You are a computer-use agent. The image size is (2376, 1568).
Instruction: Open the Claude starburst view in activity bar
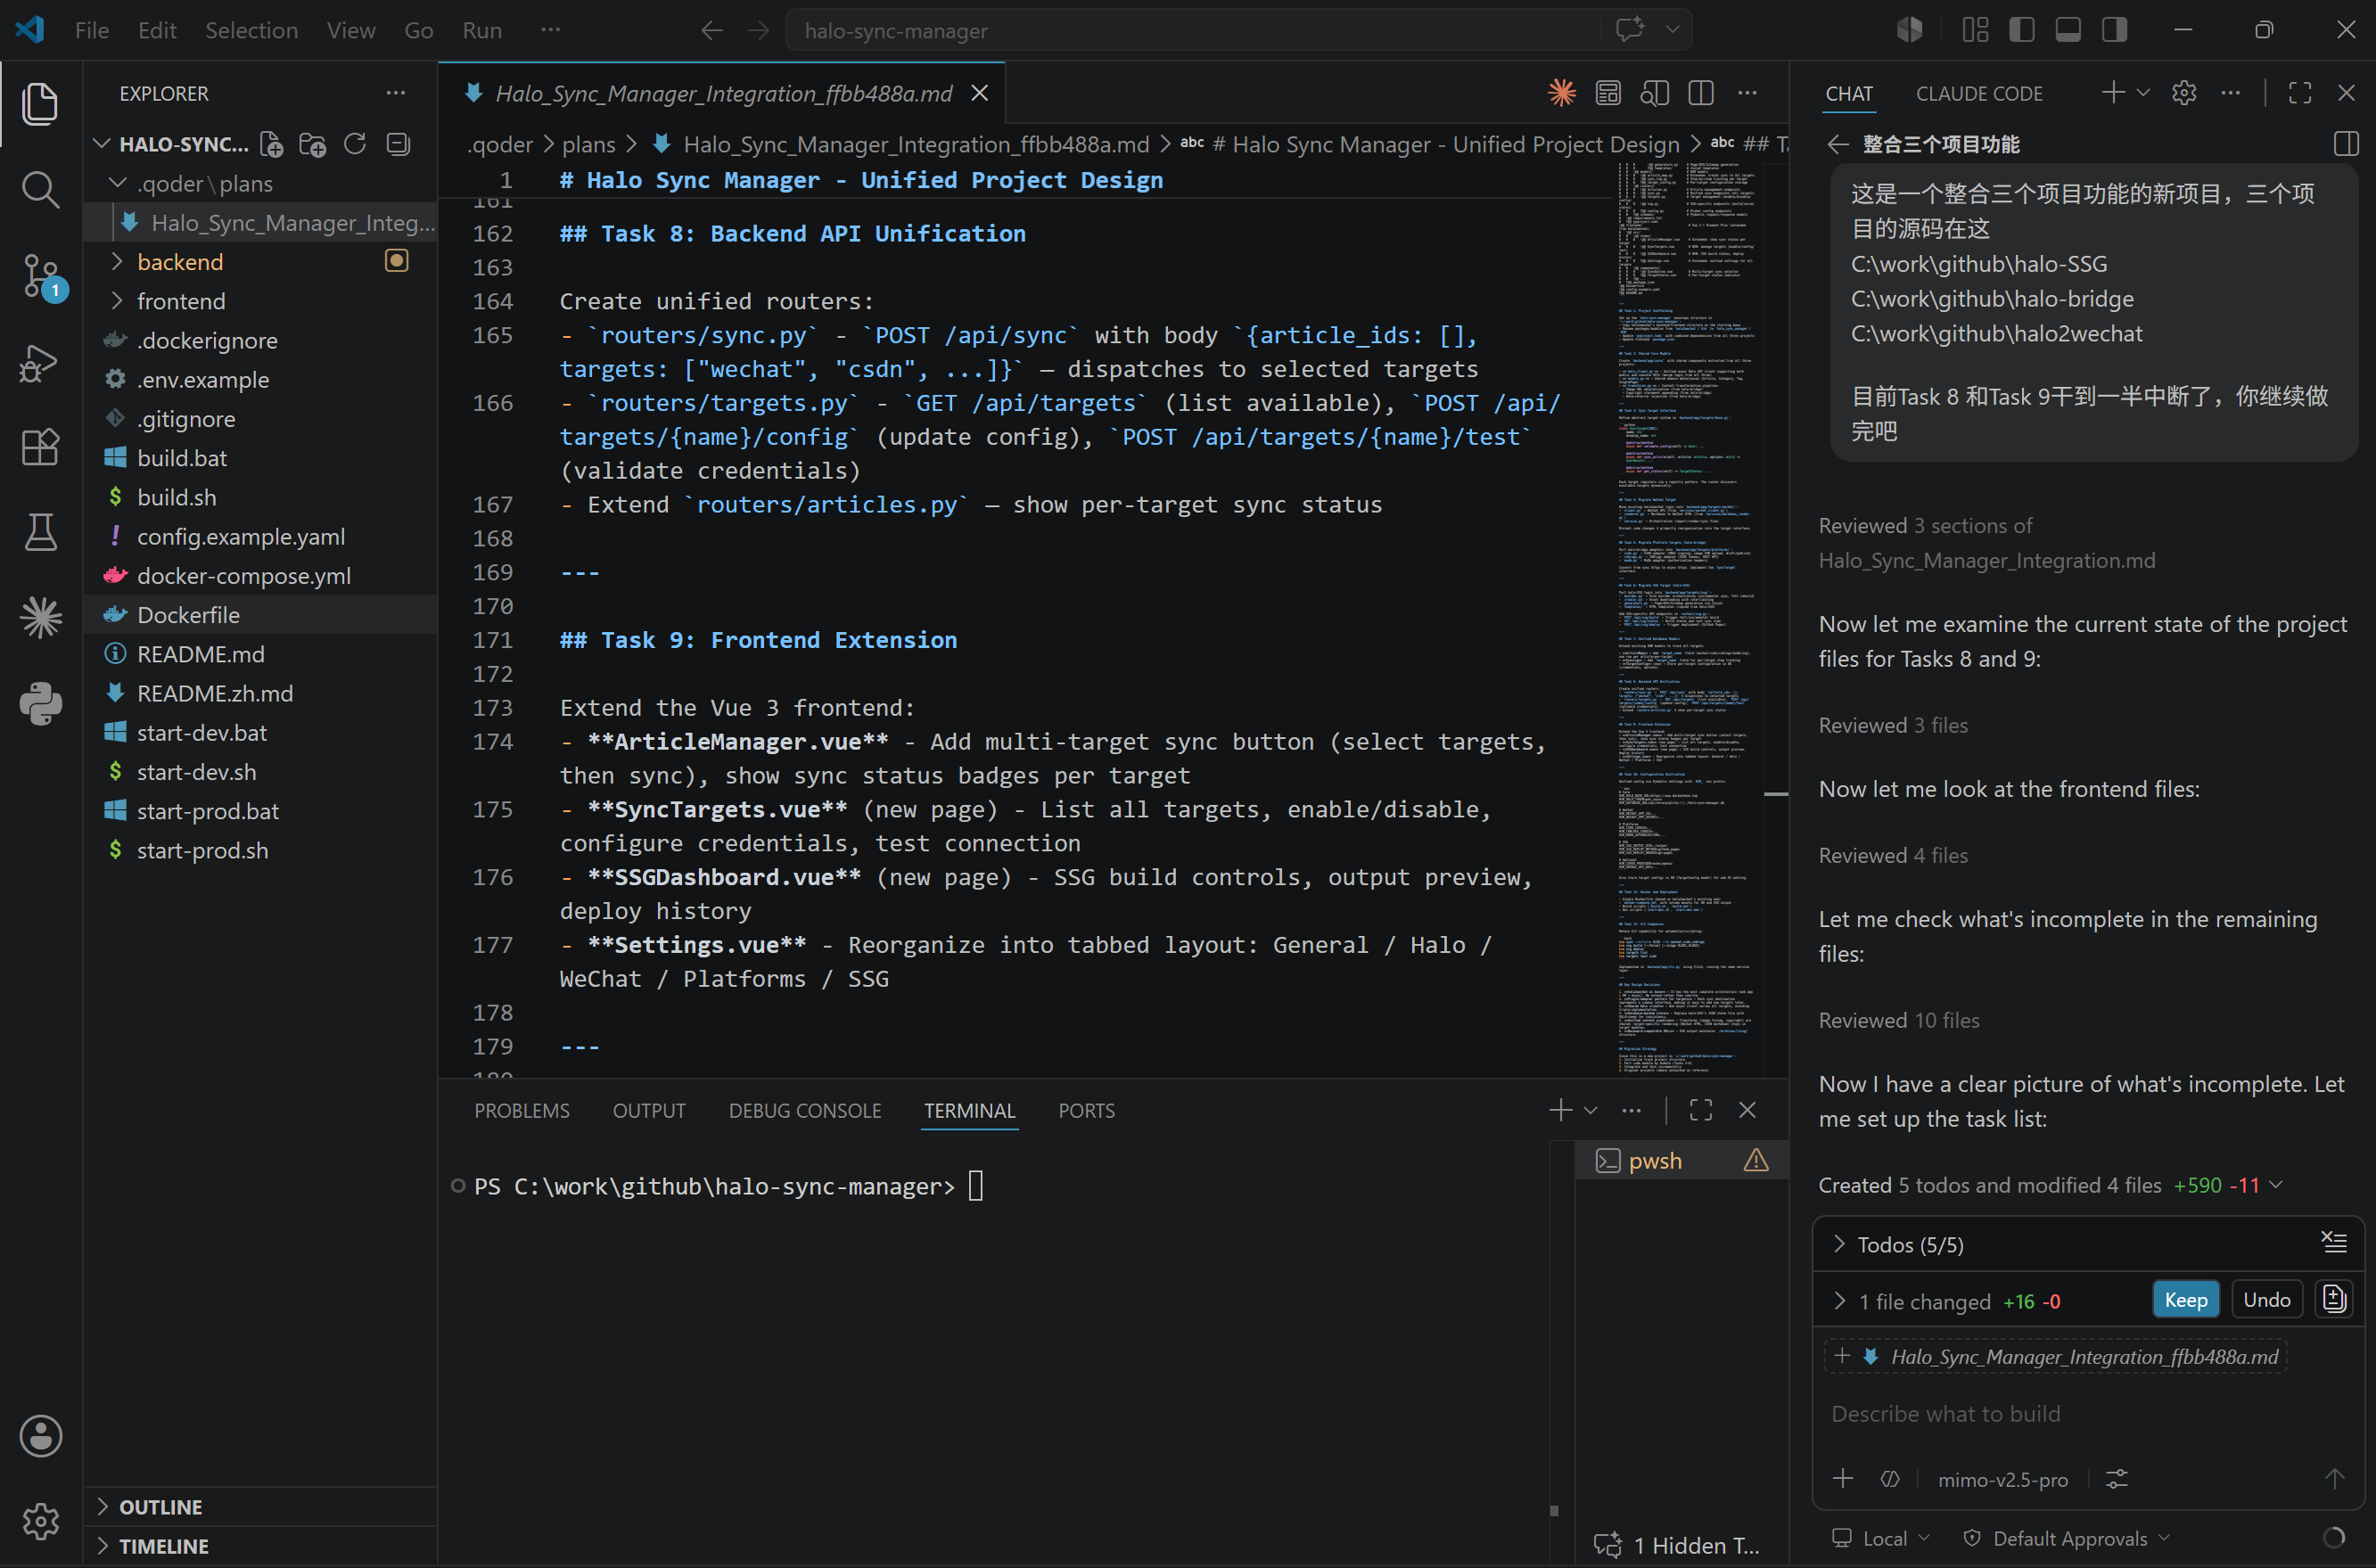[x=40, y=617]
